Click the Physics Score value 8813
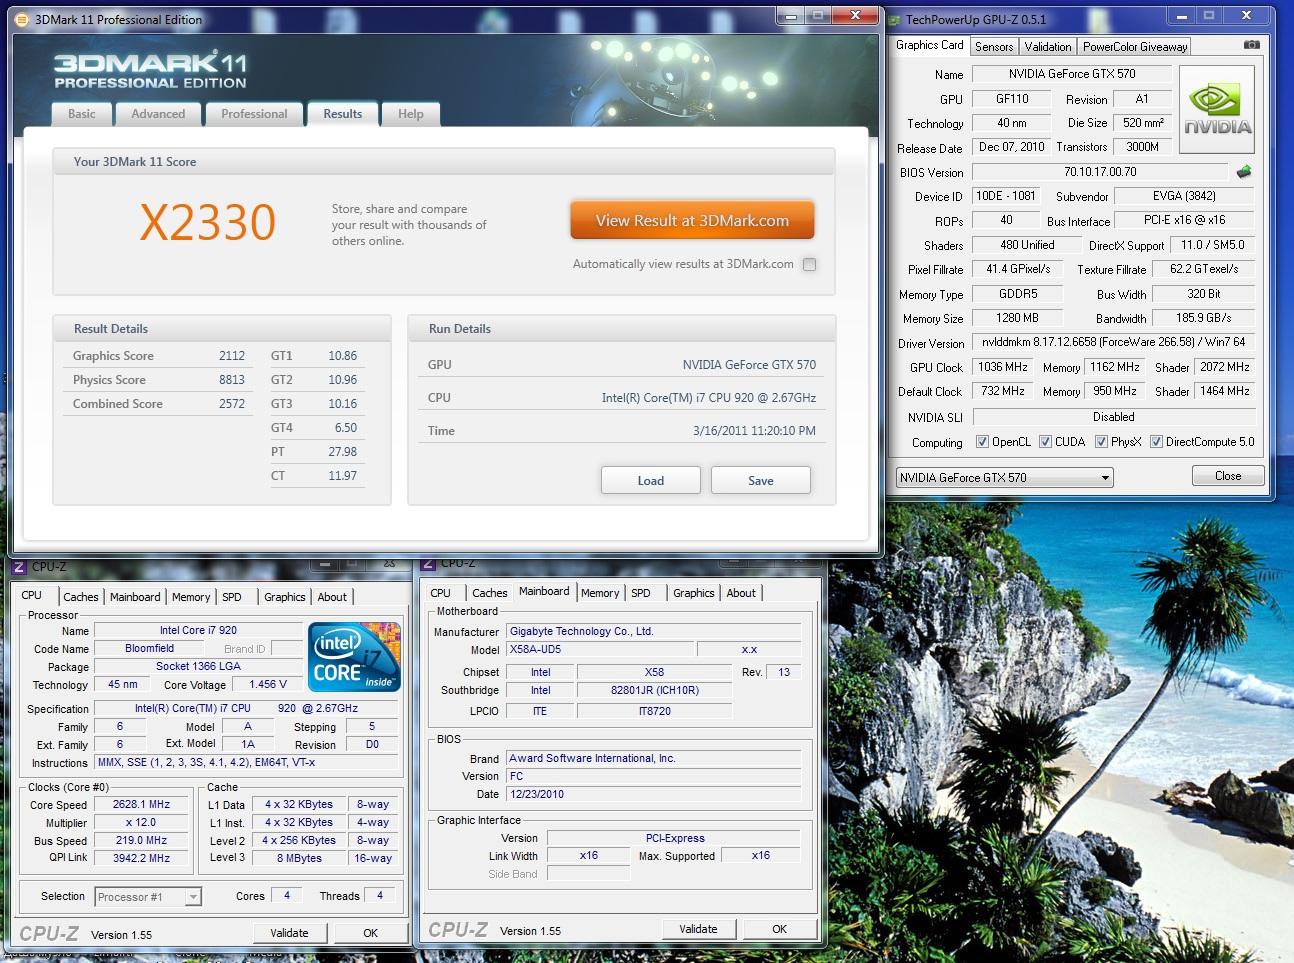The height and width of the screenshot is (963, 1294). 231,380
